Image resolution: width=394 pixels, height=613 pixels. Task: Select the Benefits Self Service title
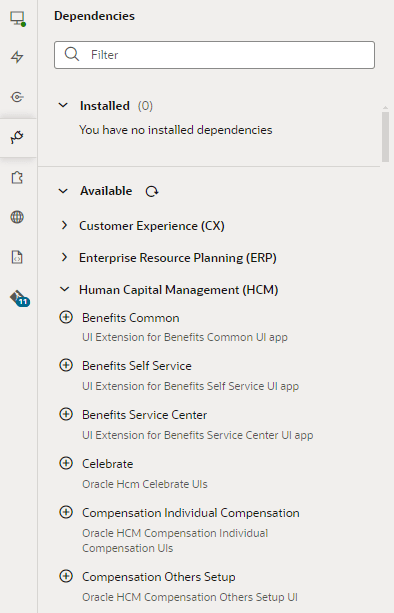[137, 366]
